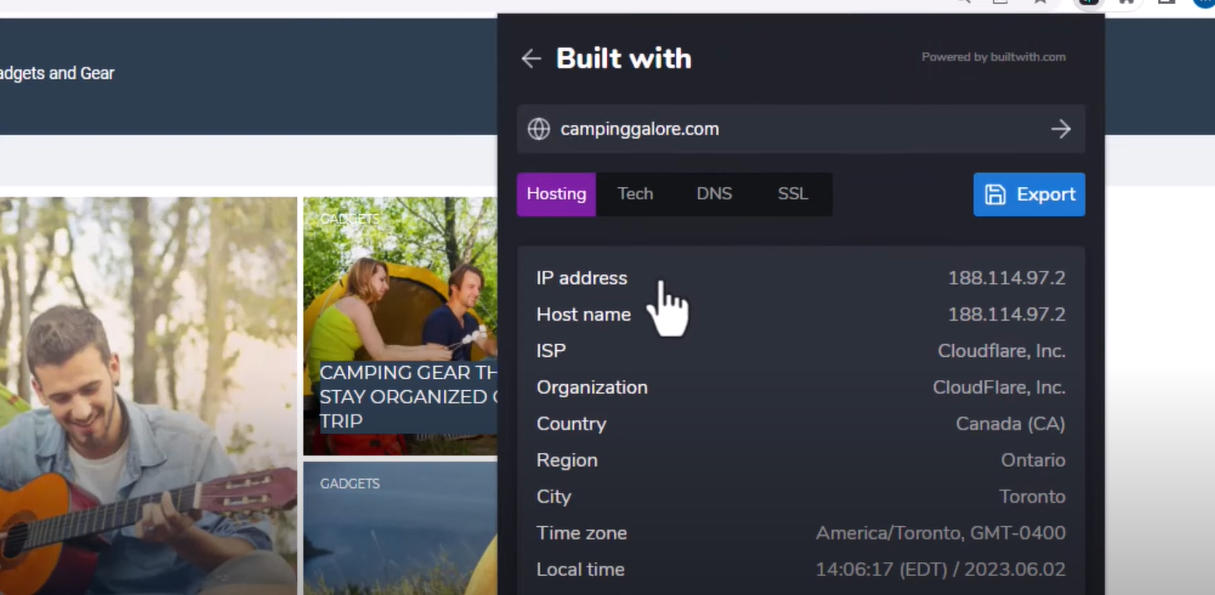This screenshot has height=595, width=1215.
Task: Click the IP address label
Action: (582, 278)
